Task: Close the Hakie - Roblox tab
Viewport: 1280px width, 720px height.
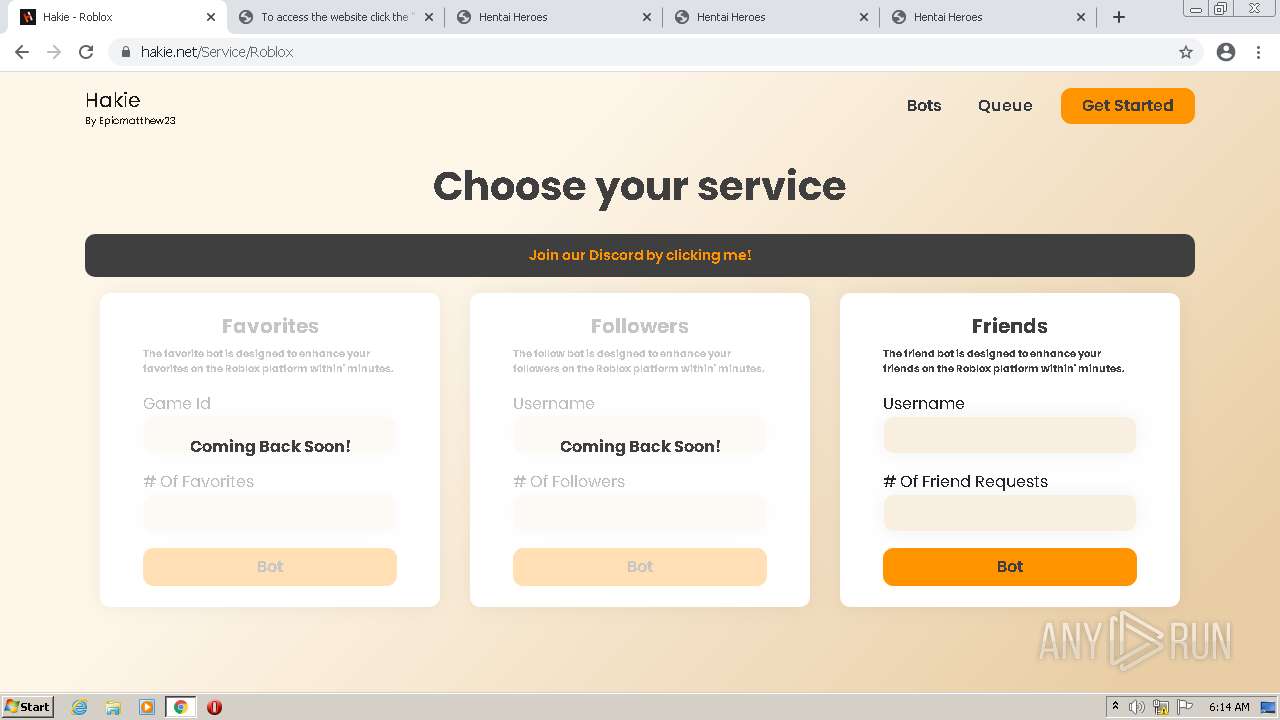Action: tap(211, 17)
